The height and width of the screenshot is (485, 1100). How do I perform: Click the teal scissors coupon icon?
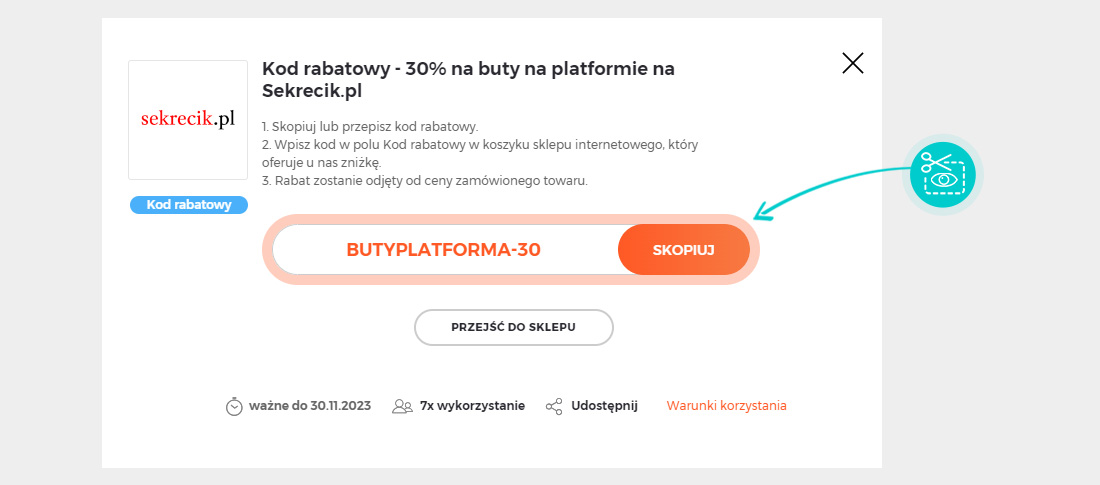point(943,175)
